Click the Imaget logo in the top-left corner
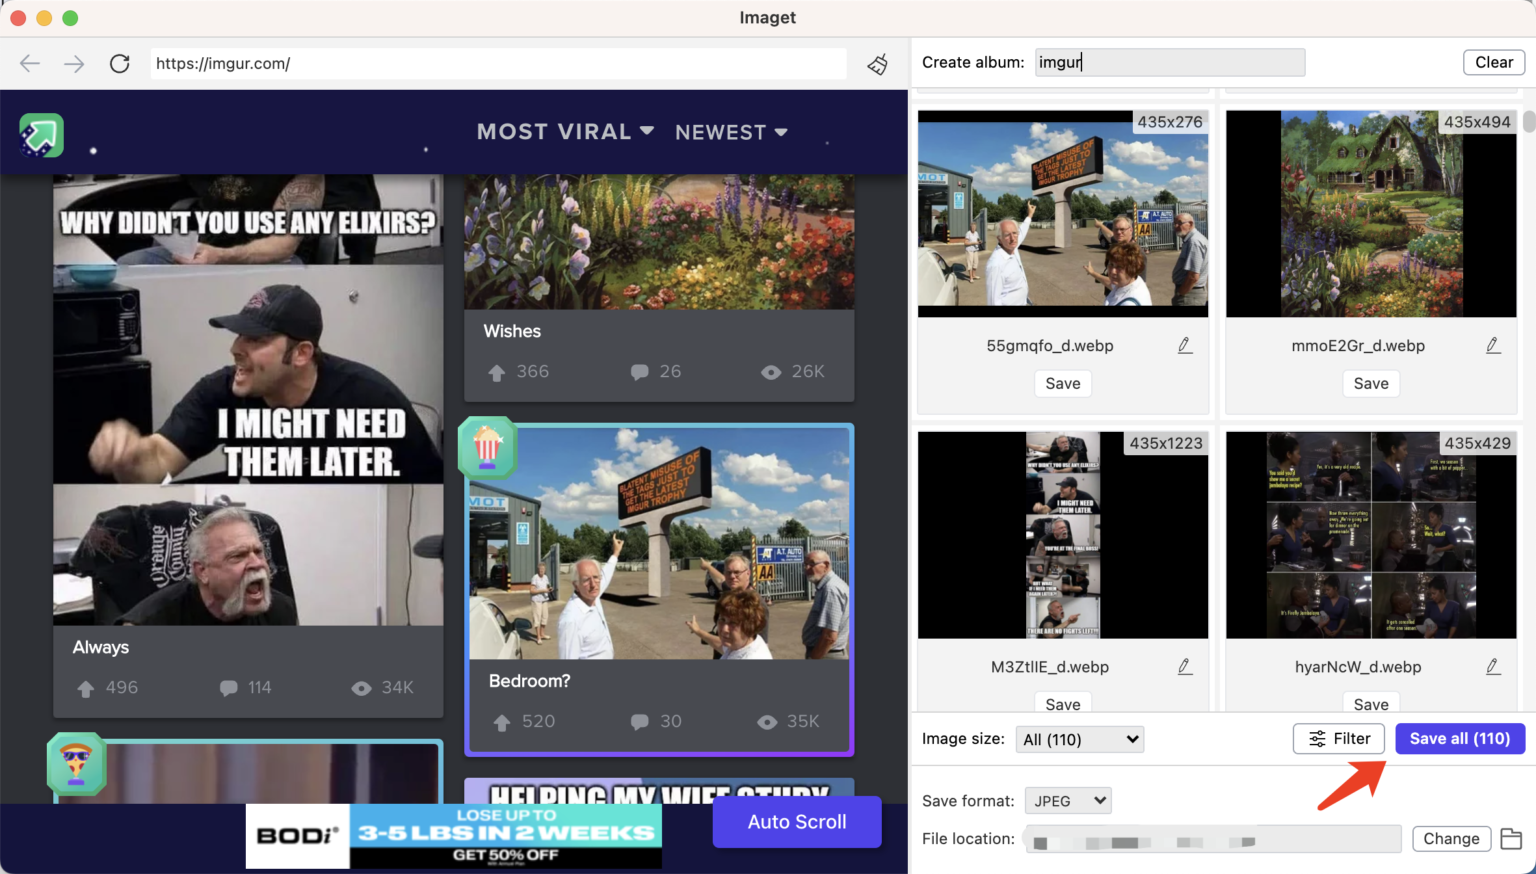Image resolution: width=1536 pixels, height=874 pixels. (x=41, y=134)
